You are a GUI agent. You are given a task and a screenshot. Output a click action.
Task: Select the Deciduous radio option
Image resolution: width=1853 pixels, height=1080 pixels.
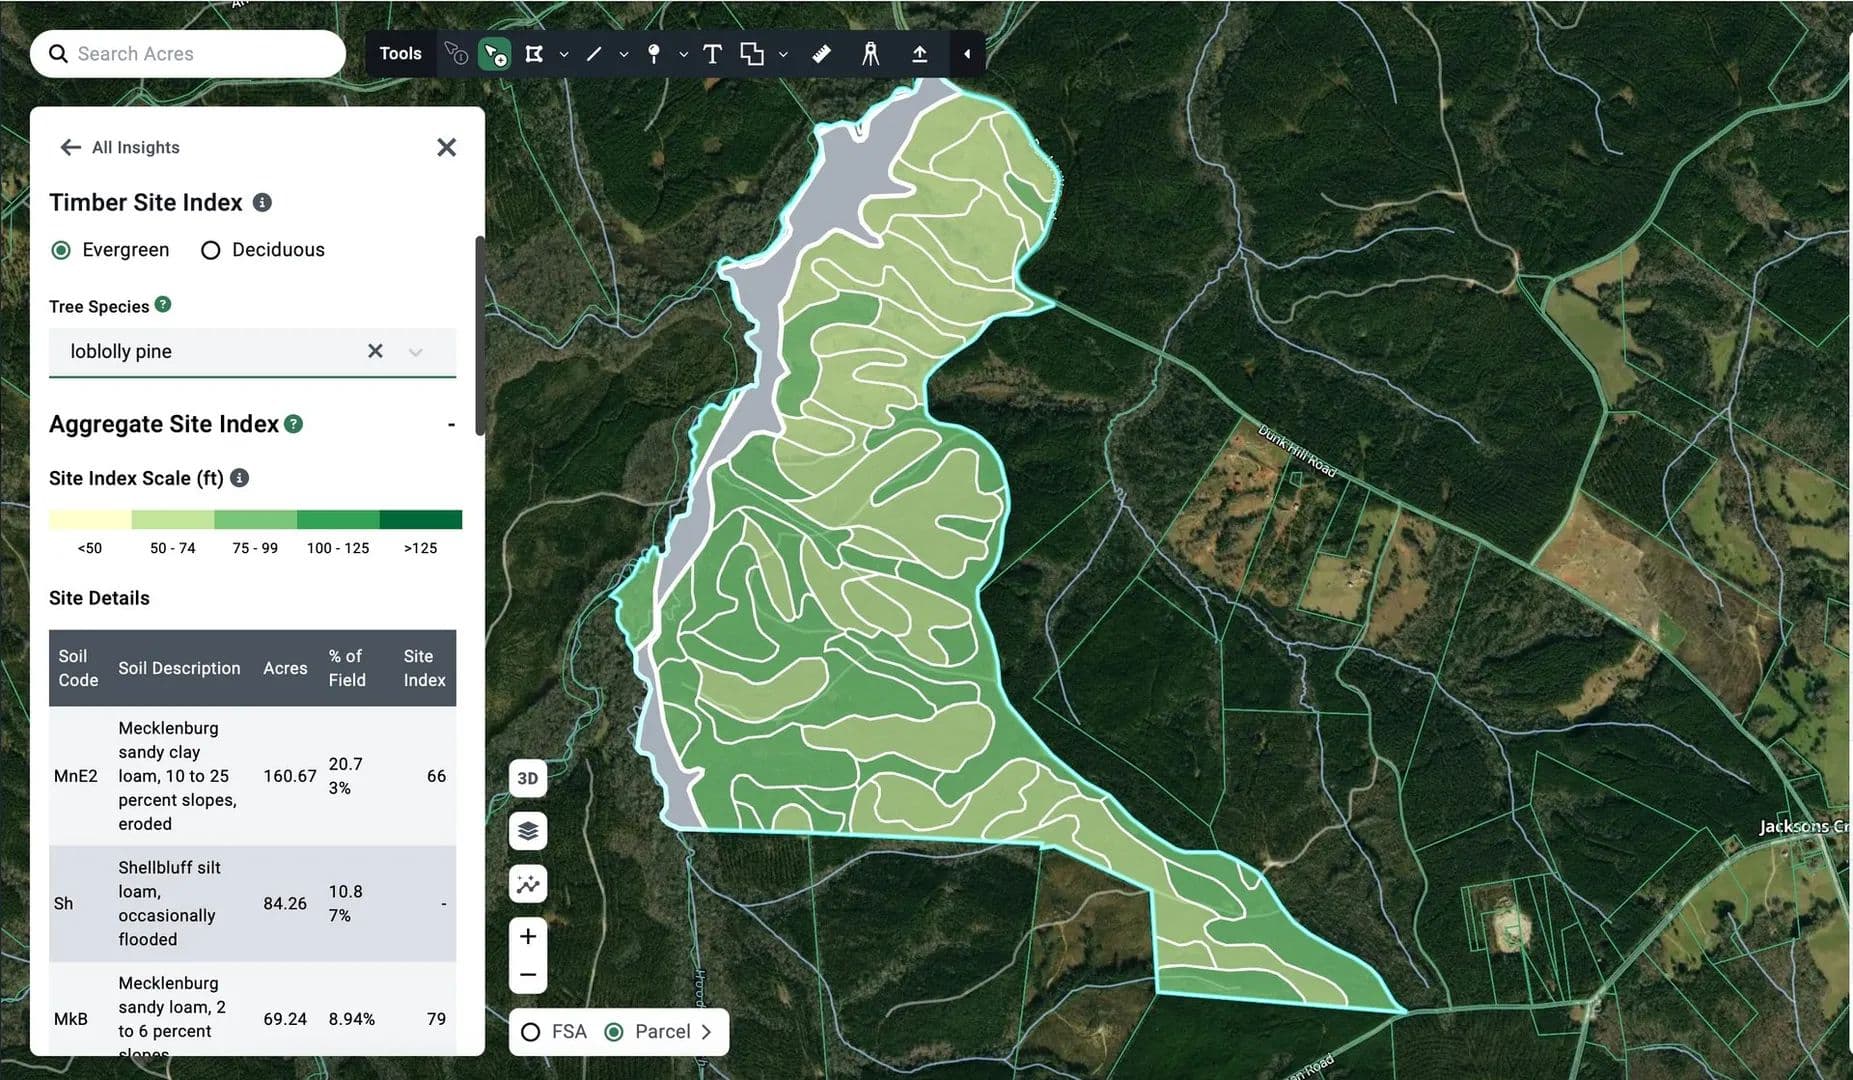(x=210, y=250)
